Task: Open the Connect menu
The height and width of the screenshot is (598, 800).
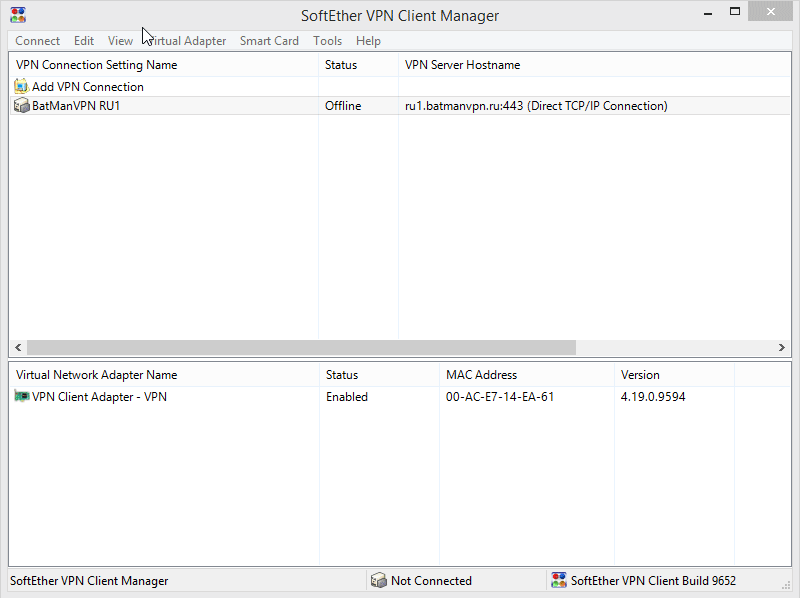Action: tap(37, 40)
